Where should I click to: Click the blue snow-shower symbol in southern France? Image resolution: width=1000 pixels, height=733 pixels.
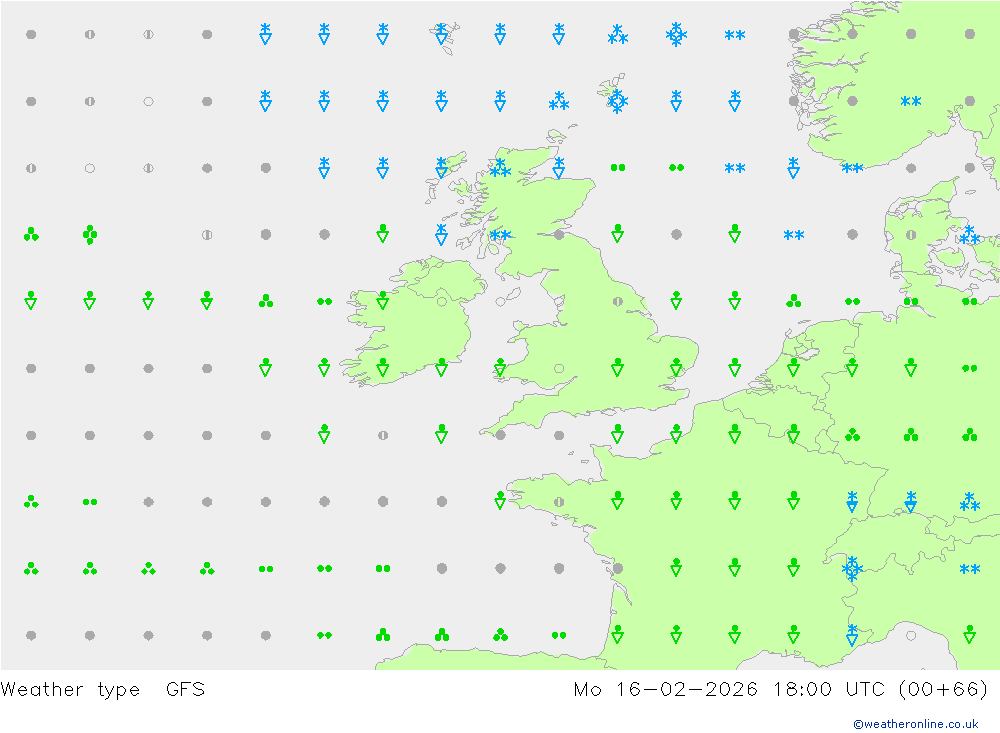click(852, 635)
